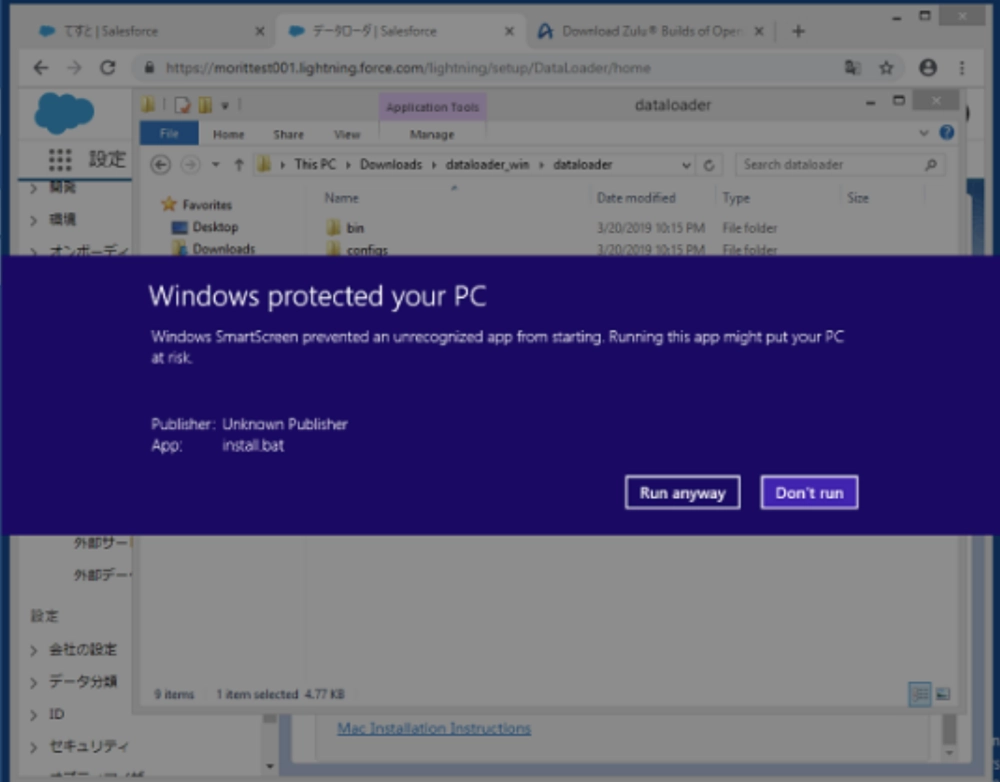Viewport: 1000px width, 782px height.
Task: Reload the Chrome page
Action: coord(108,68)
